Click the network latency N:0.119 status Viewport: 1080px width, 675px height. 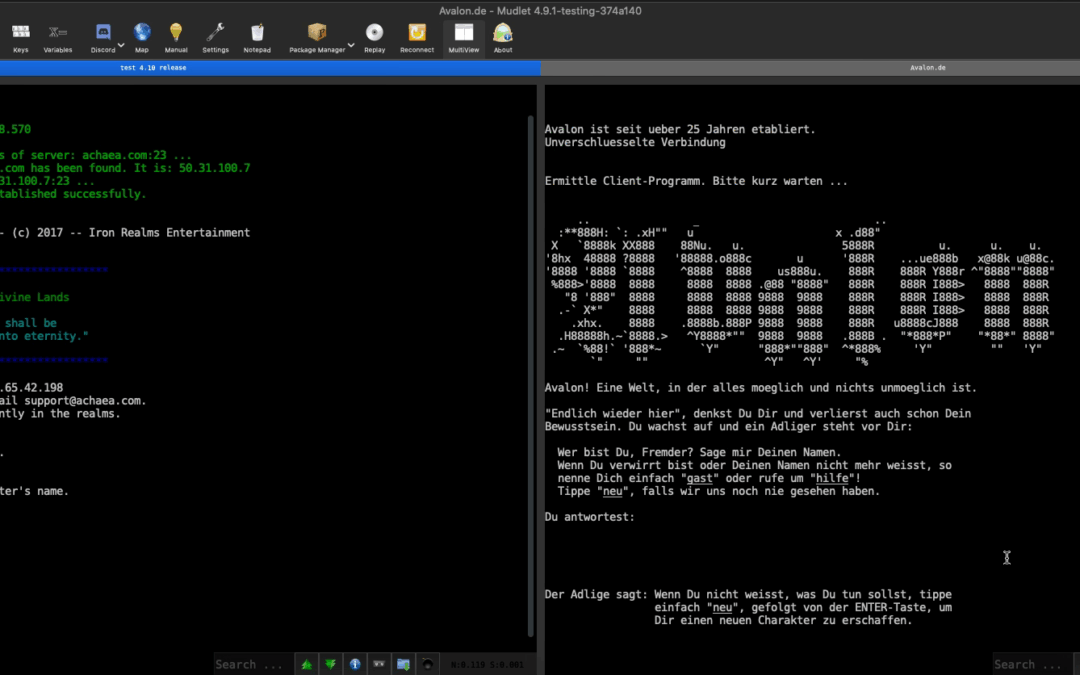point(488,665)
